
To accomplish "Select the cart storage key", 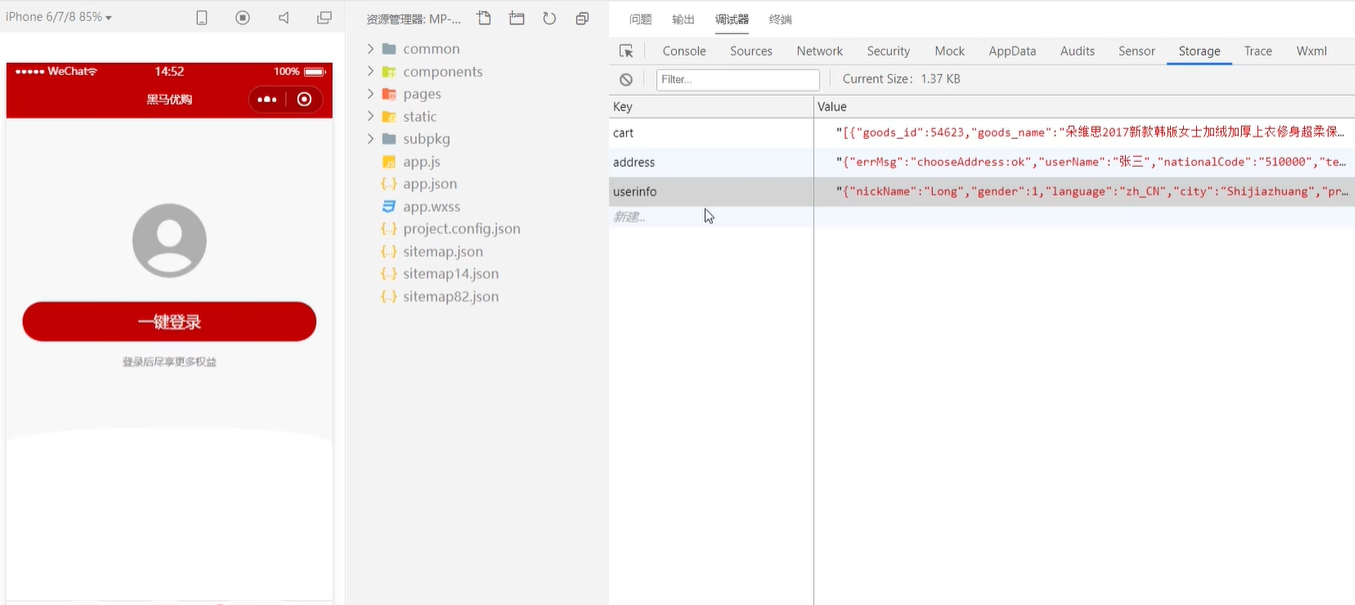I will (x=623, y=133).
